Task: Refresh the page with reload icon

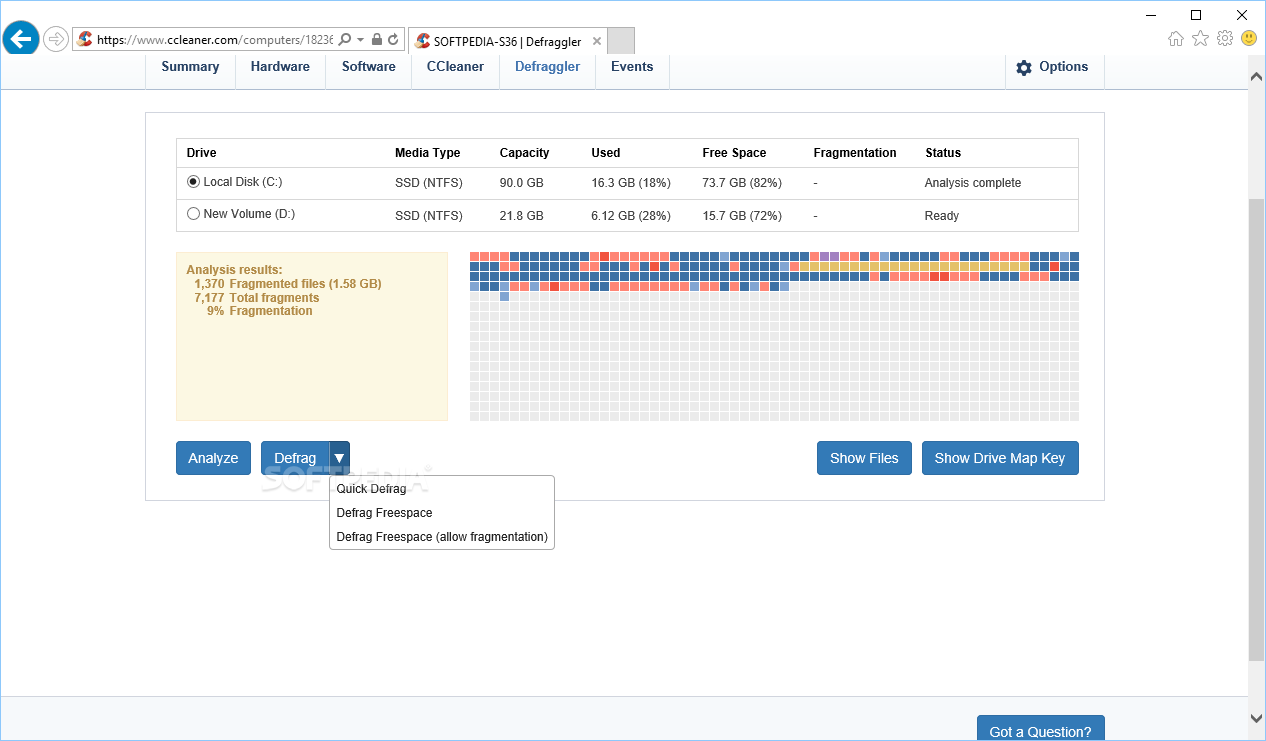Action: tap(393, 40)
